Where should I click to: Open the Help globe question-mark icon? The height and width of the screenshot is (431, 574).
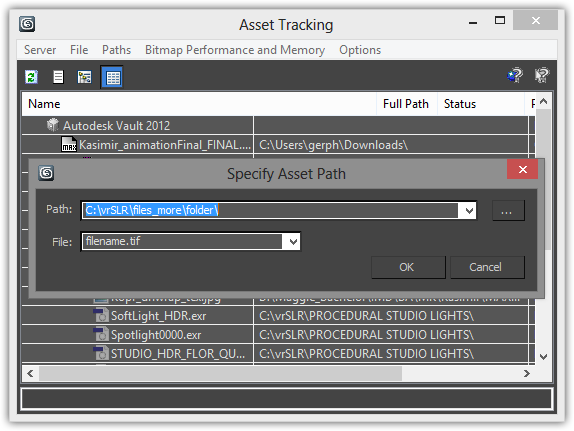(515, 75)
